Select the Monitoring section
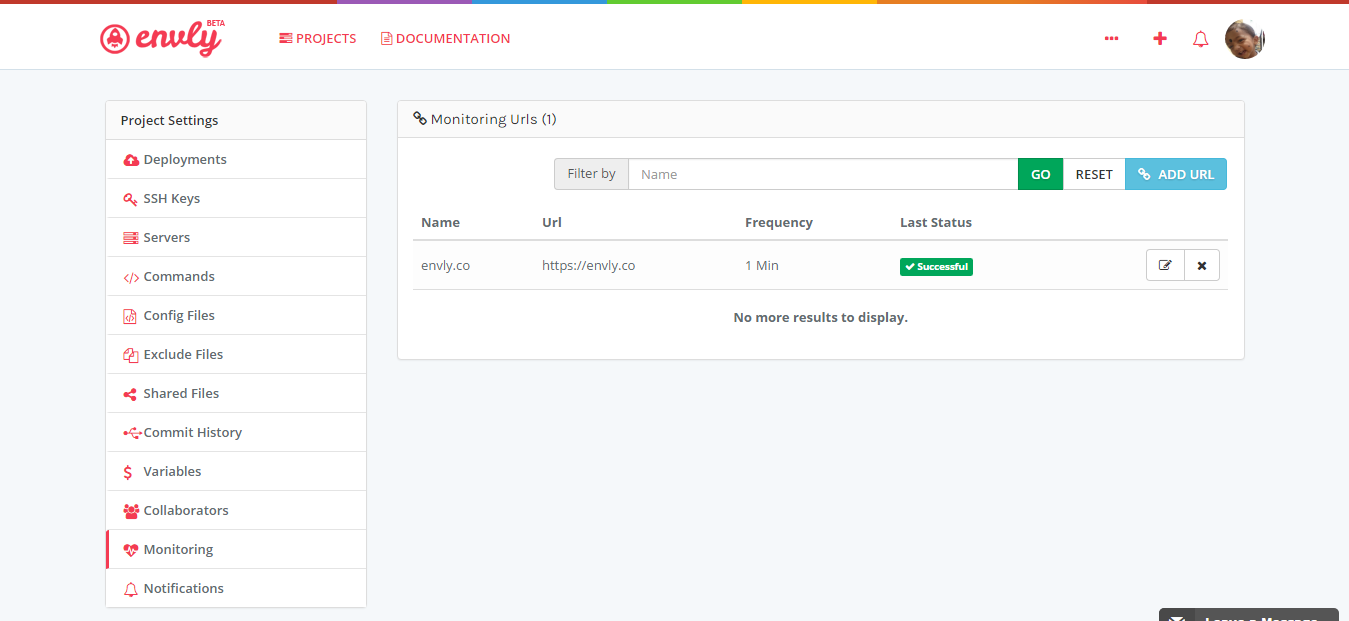This screenshot has height=621, width=1349. 236,550
